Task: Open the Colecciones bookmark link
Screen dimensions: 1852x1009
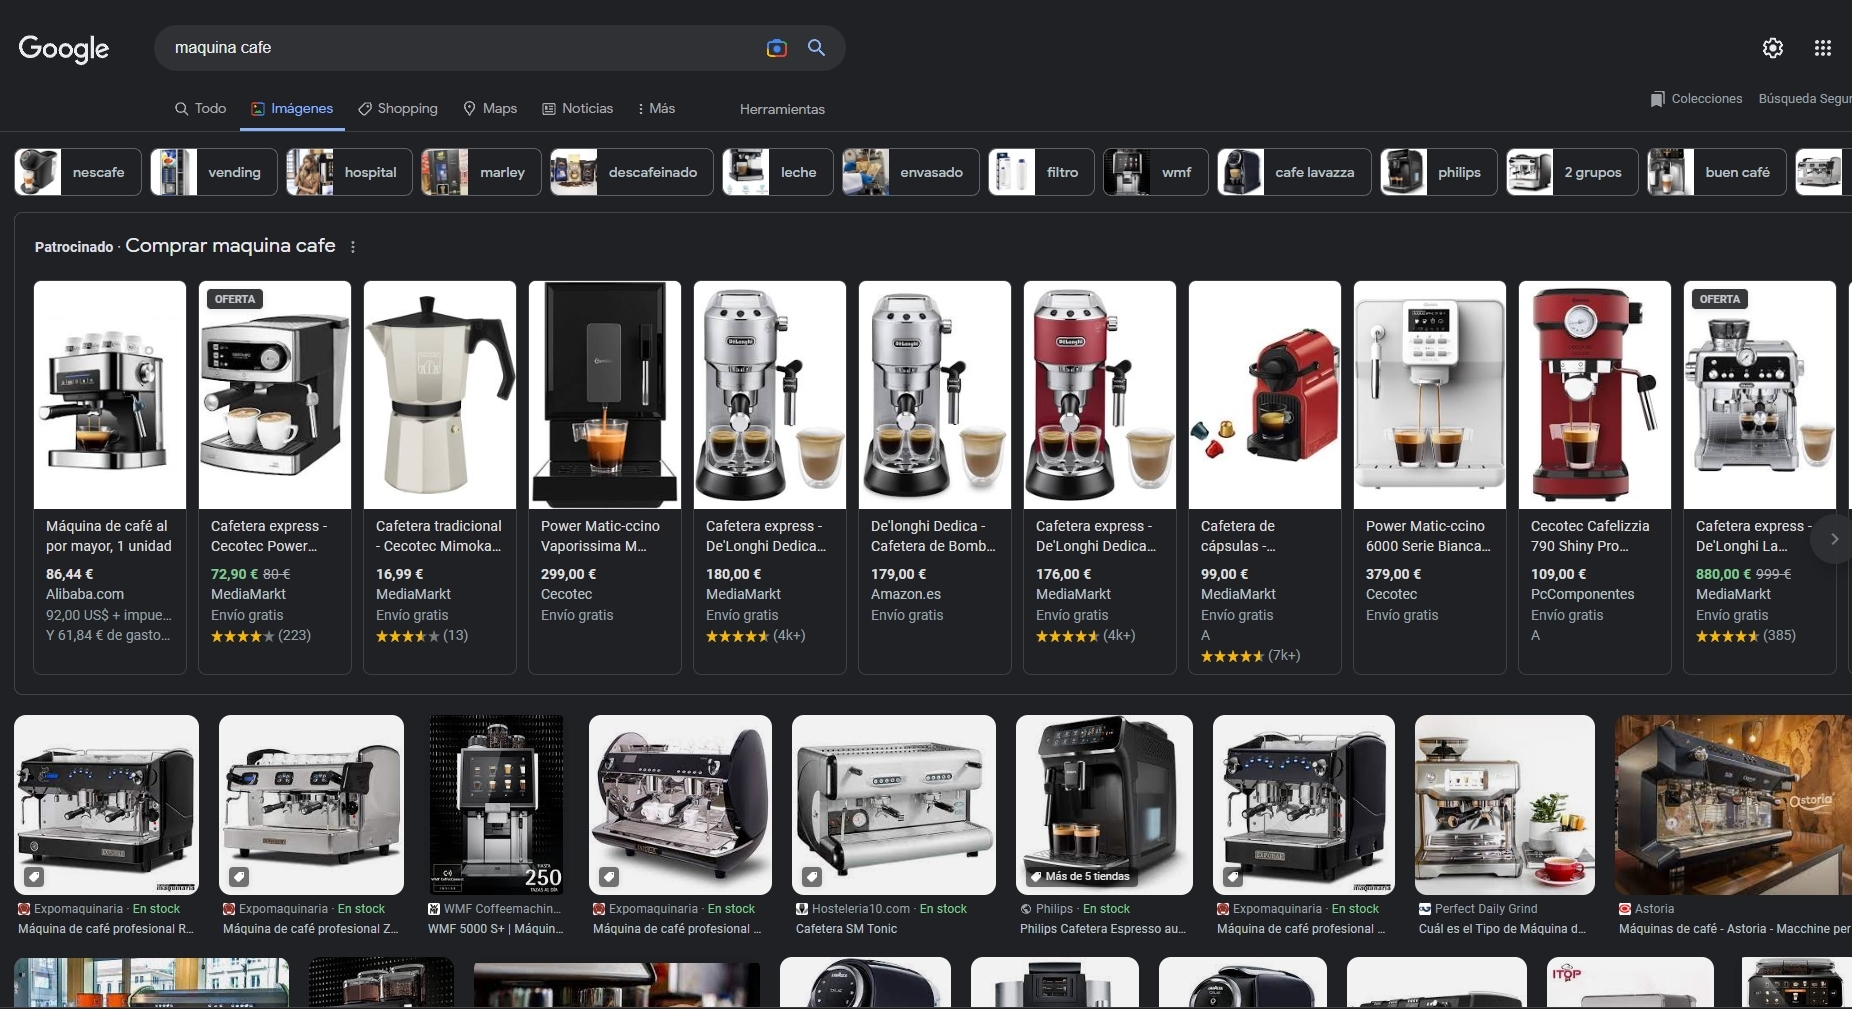Action: pos(1696,99)
